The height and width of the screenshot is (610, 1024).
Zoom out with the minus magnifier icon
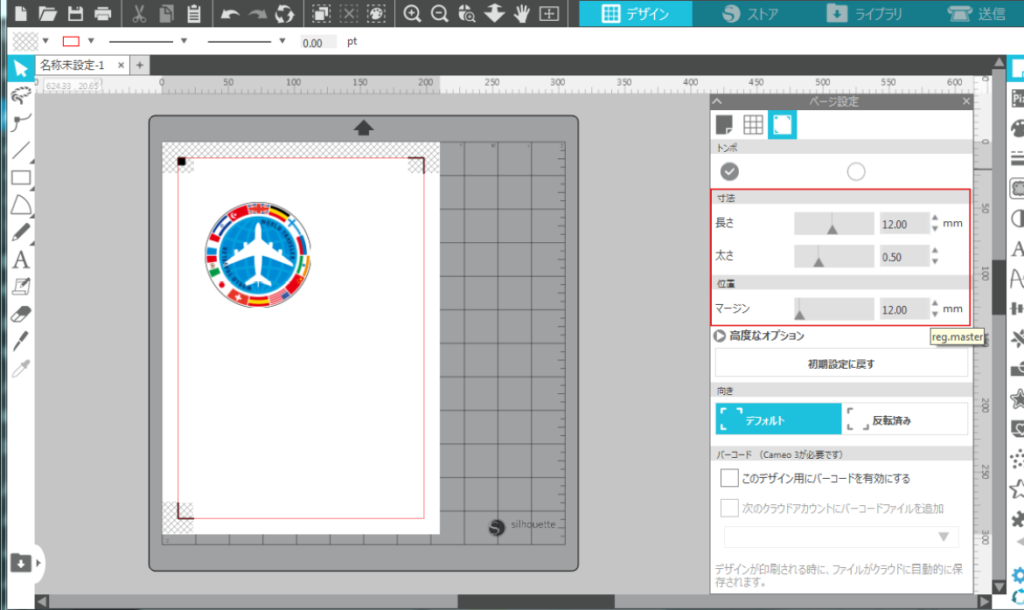tap(440, 13)
